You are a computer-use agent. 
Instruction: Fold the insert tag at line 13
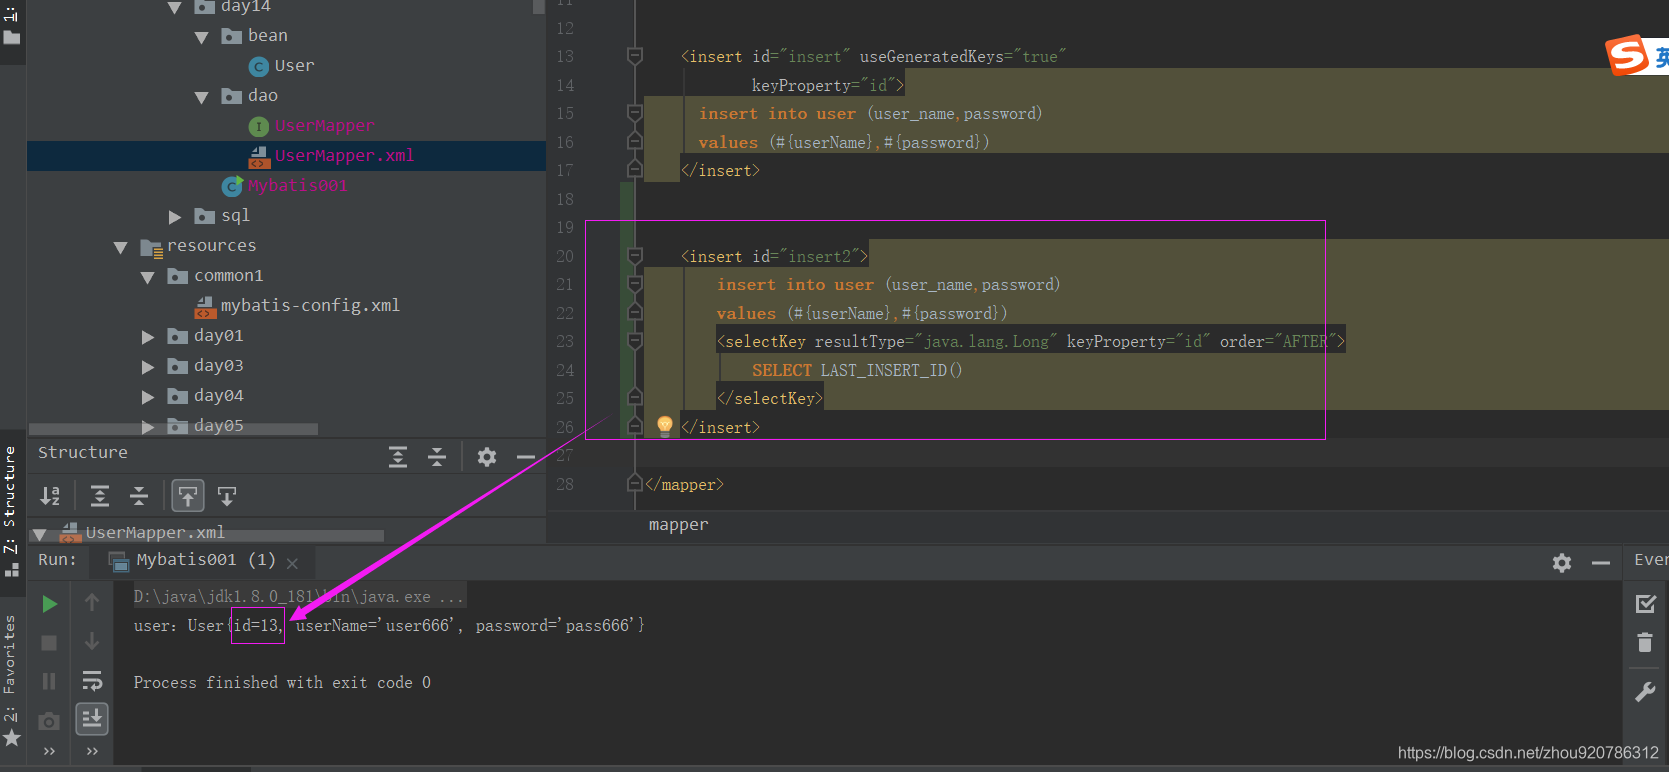click(634, 56)
